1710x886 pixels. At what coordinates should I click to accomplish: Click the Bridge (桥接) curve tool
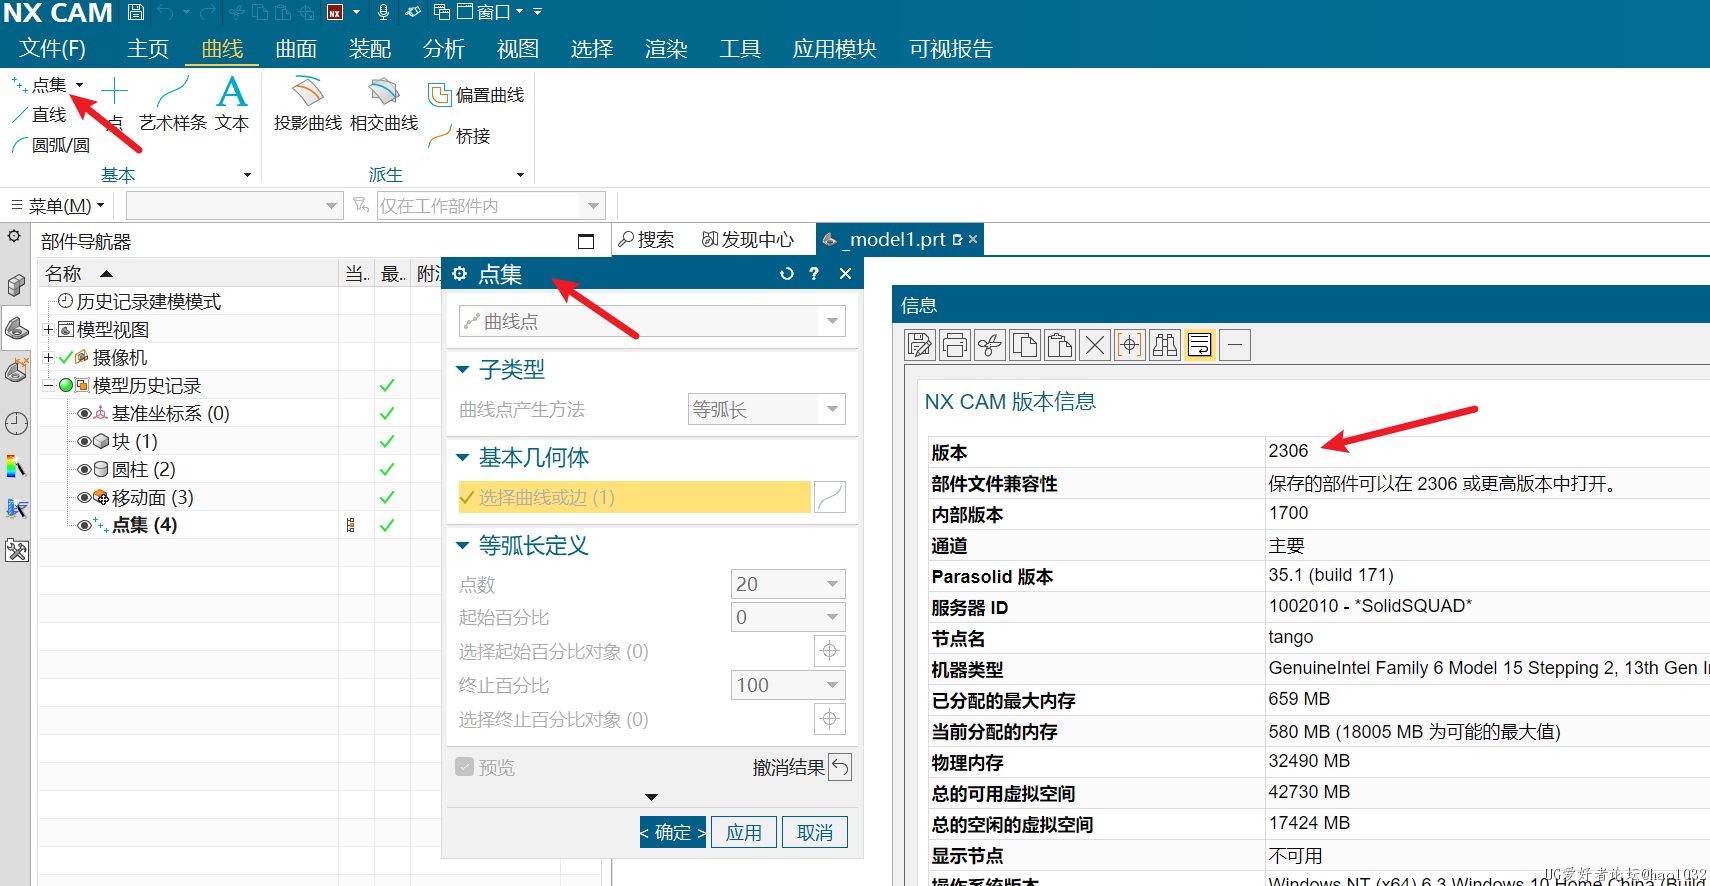tap(460, 136)
